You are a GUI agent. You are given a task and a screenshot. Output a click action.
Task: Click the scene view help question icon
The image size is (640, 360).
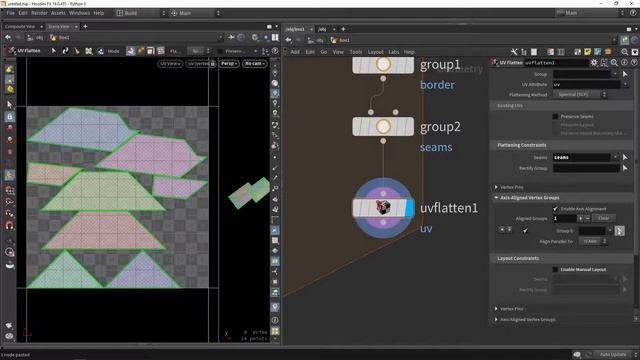[x=275, y=51]
